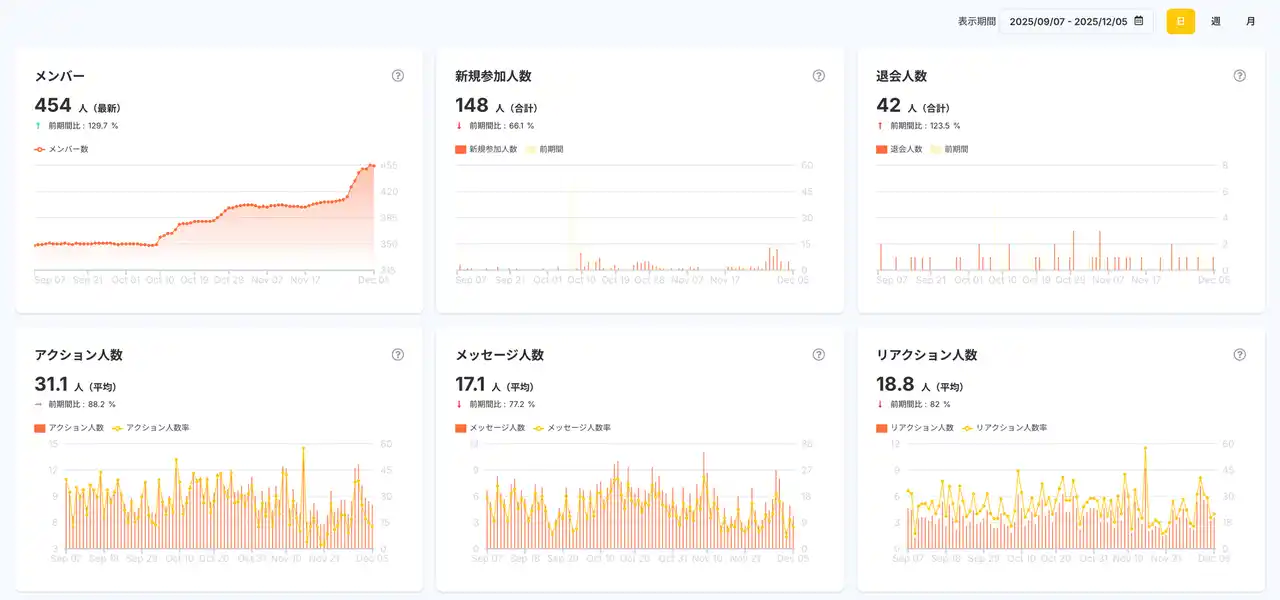1280x600 pixels.
Task: Select the 日 daily view button
Action: 1180,21
